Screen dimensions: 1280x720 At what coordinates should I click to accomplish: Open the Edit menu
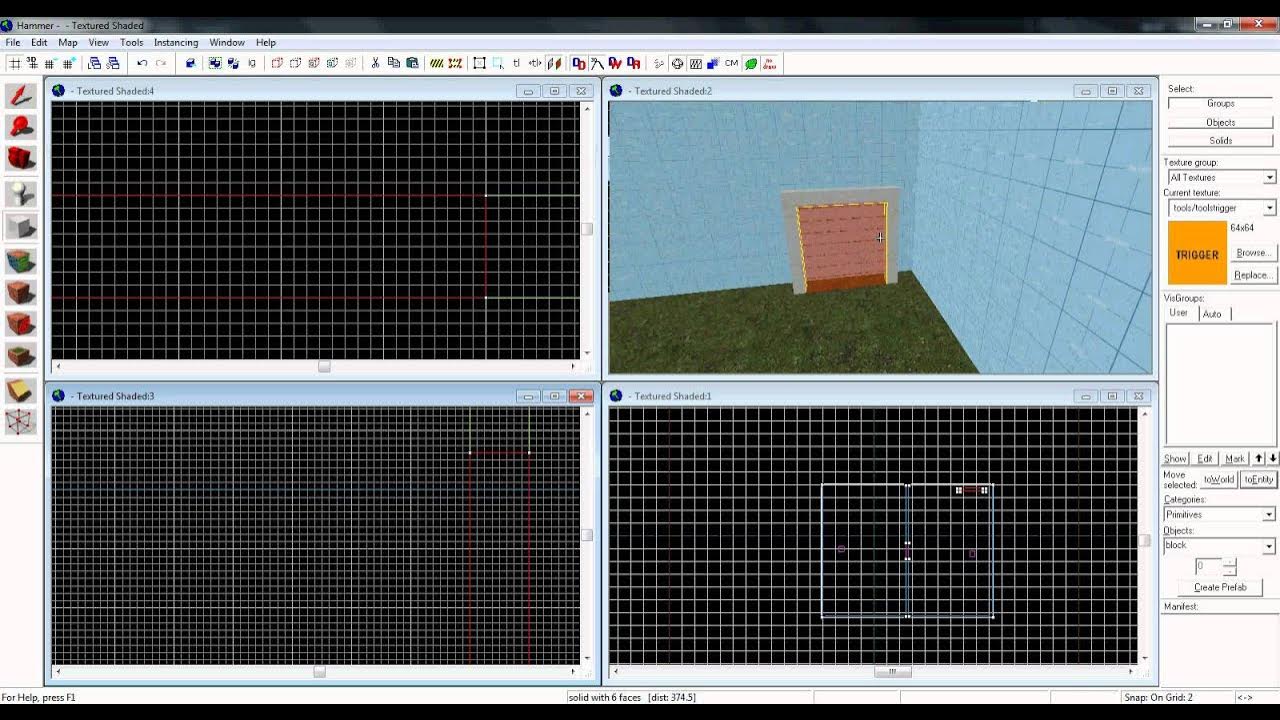point(39,42)
